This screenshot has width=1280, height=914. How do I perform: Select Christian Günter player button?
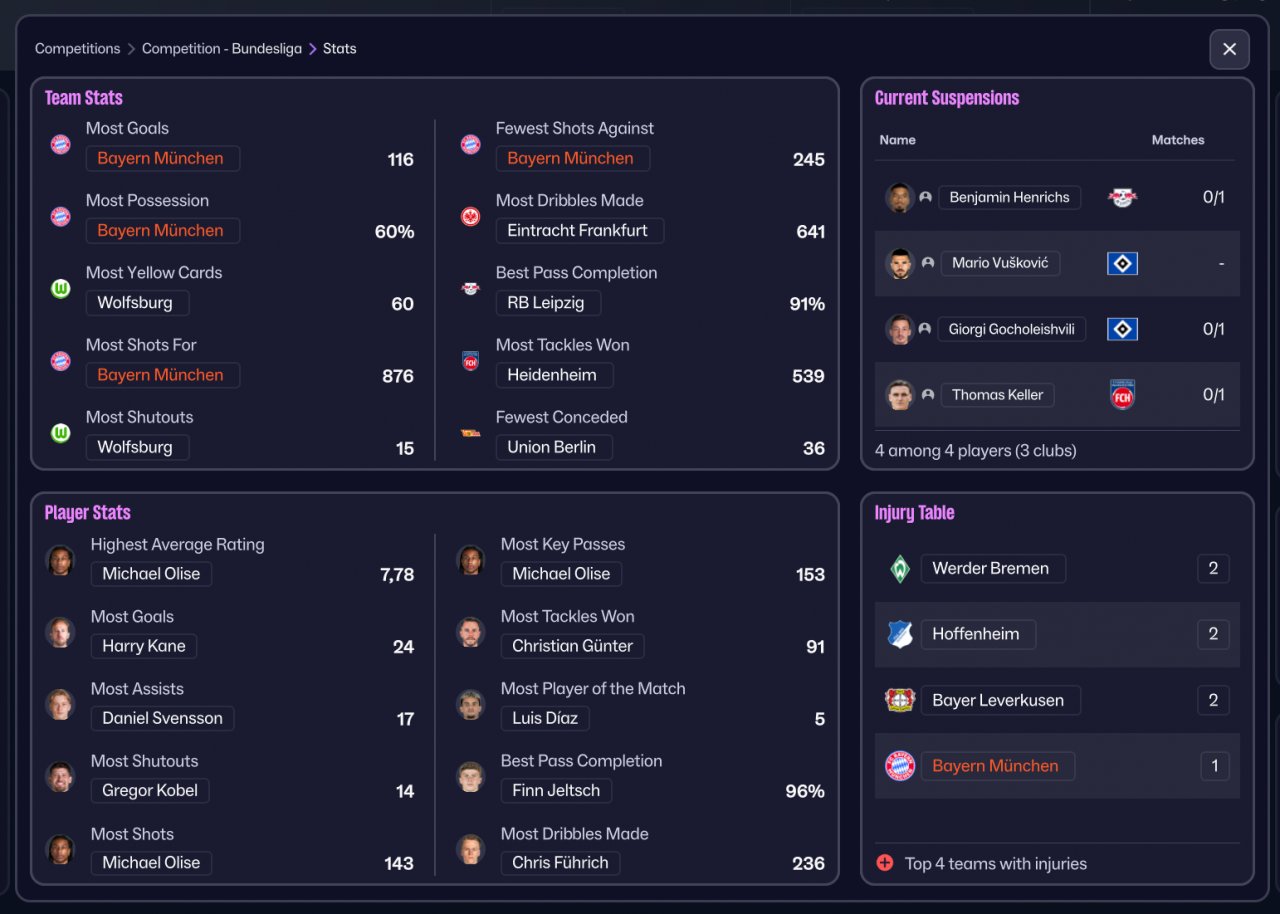[x=572, y=646]
